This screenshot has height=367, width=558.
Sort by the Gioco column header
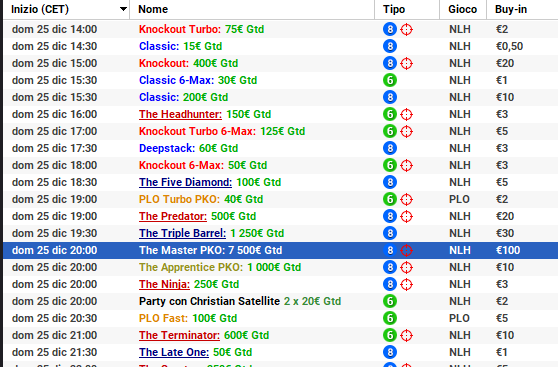[x=463, y=9]
